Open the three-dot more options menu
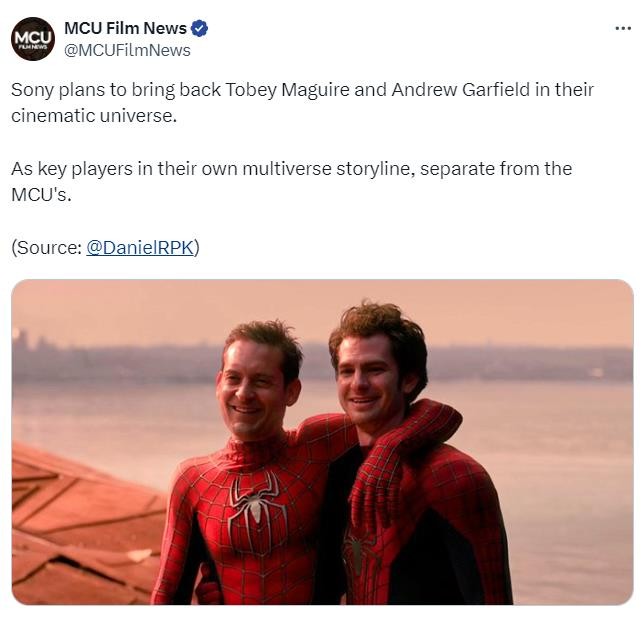This screenshot has width=644, height=623. click(x=623, y=28)
